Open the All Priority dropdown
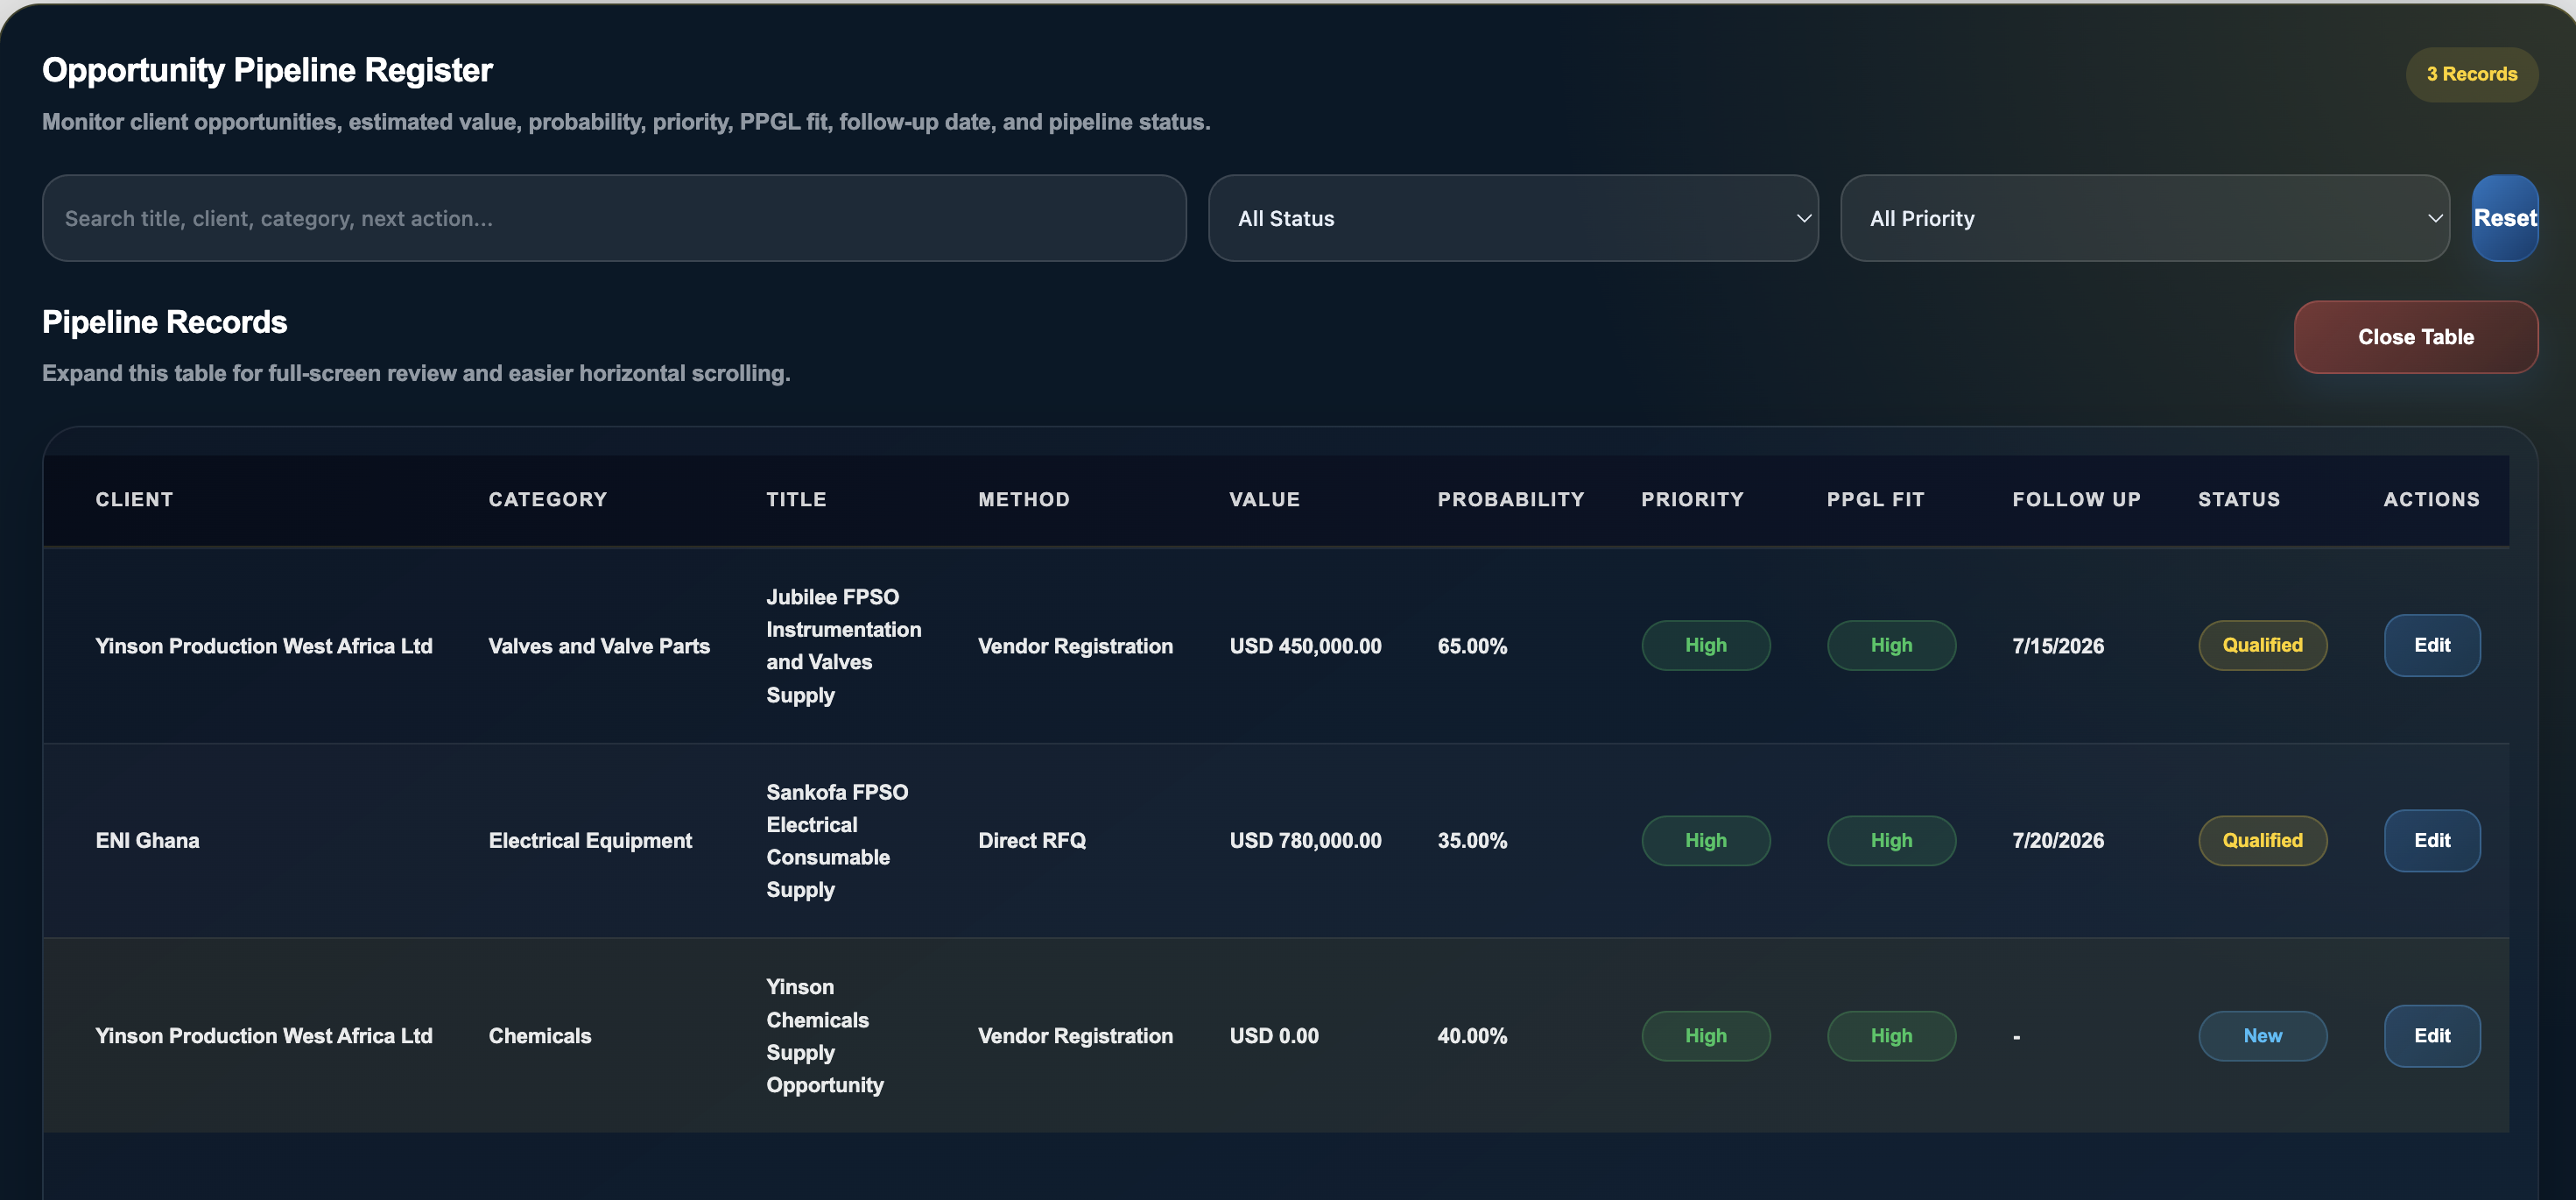2576x1200 pixels. pyautogui.click(x=2145, y=218)
